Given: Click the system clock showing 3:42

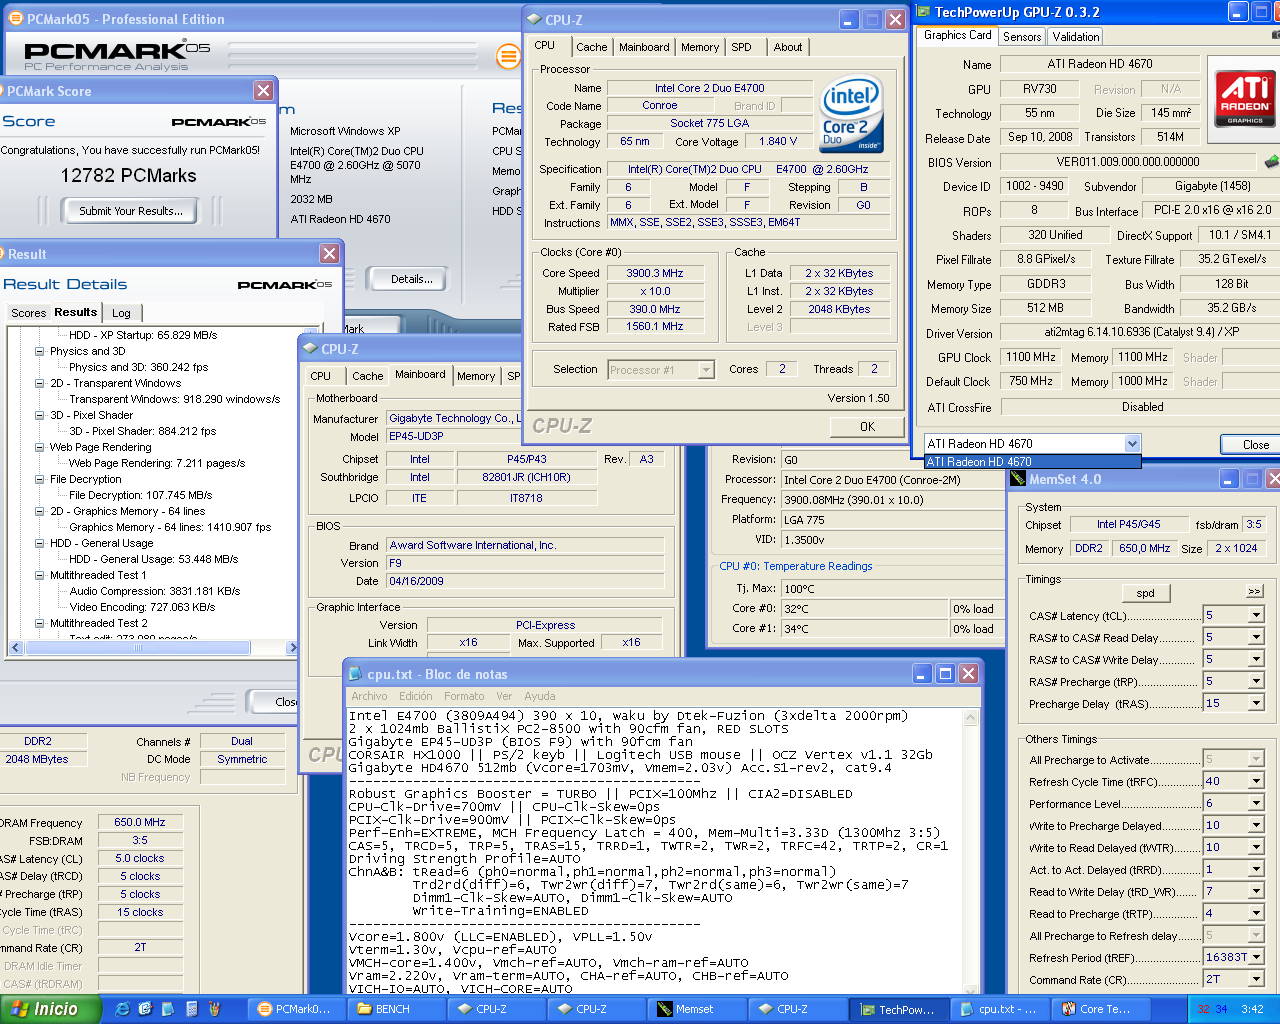Looking at the screenshot, I should coord(1252,1009).
